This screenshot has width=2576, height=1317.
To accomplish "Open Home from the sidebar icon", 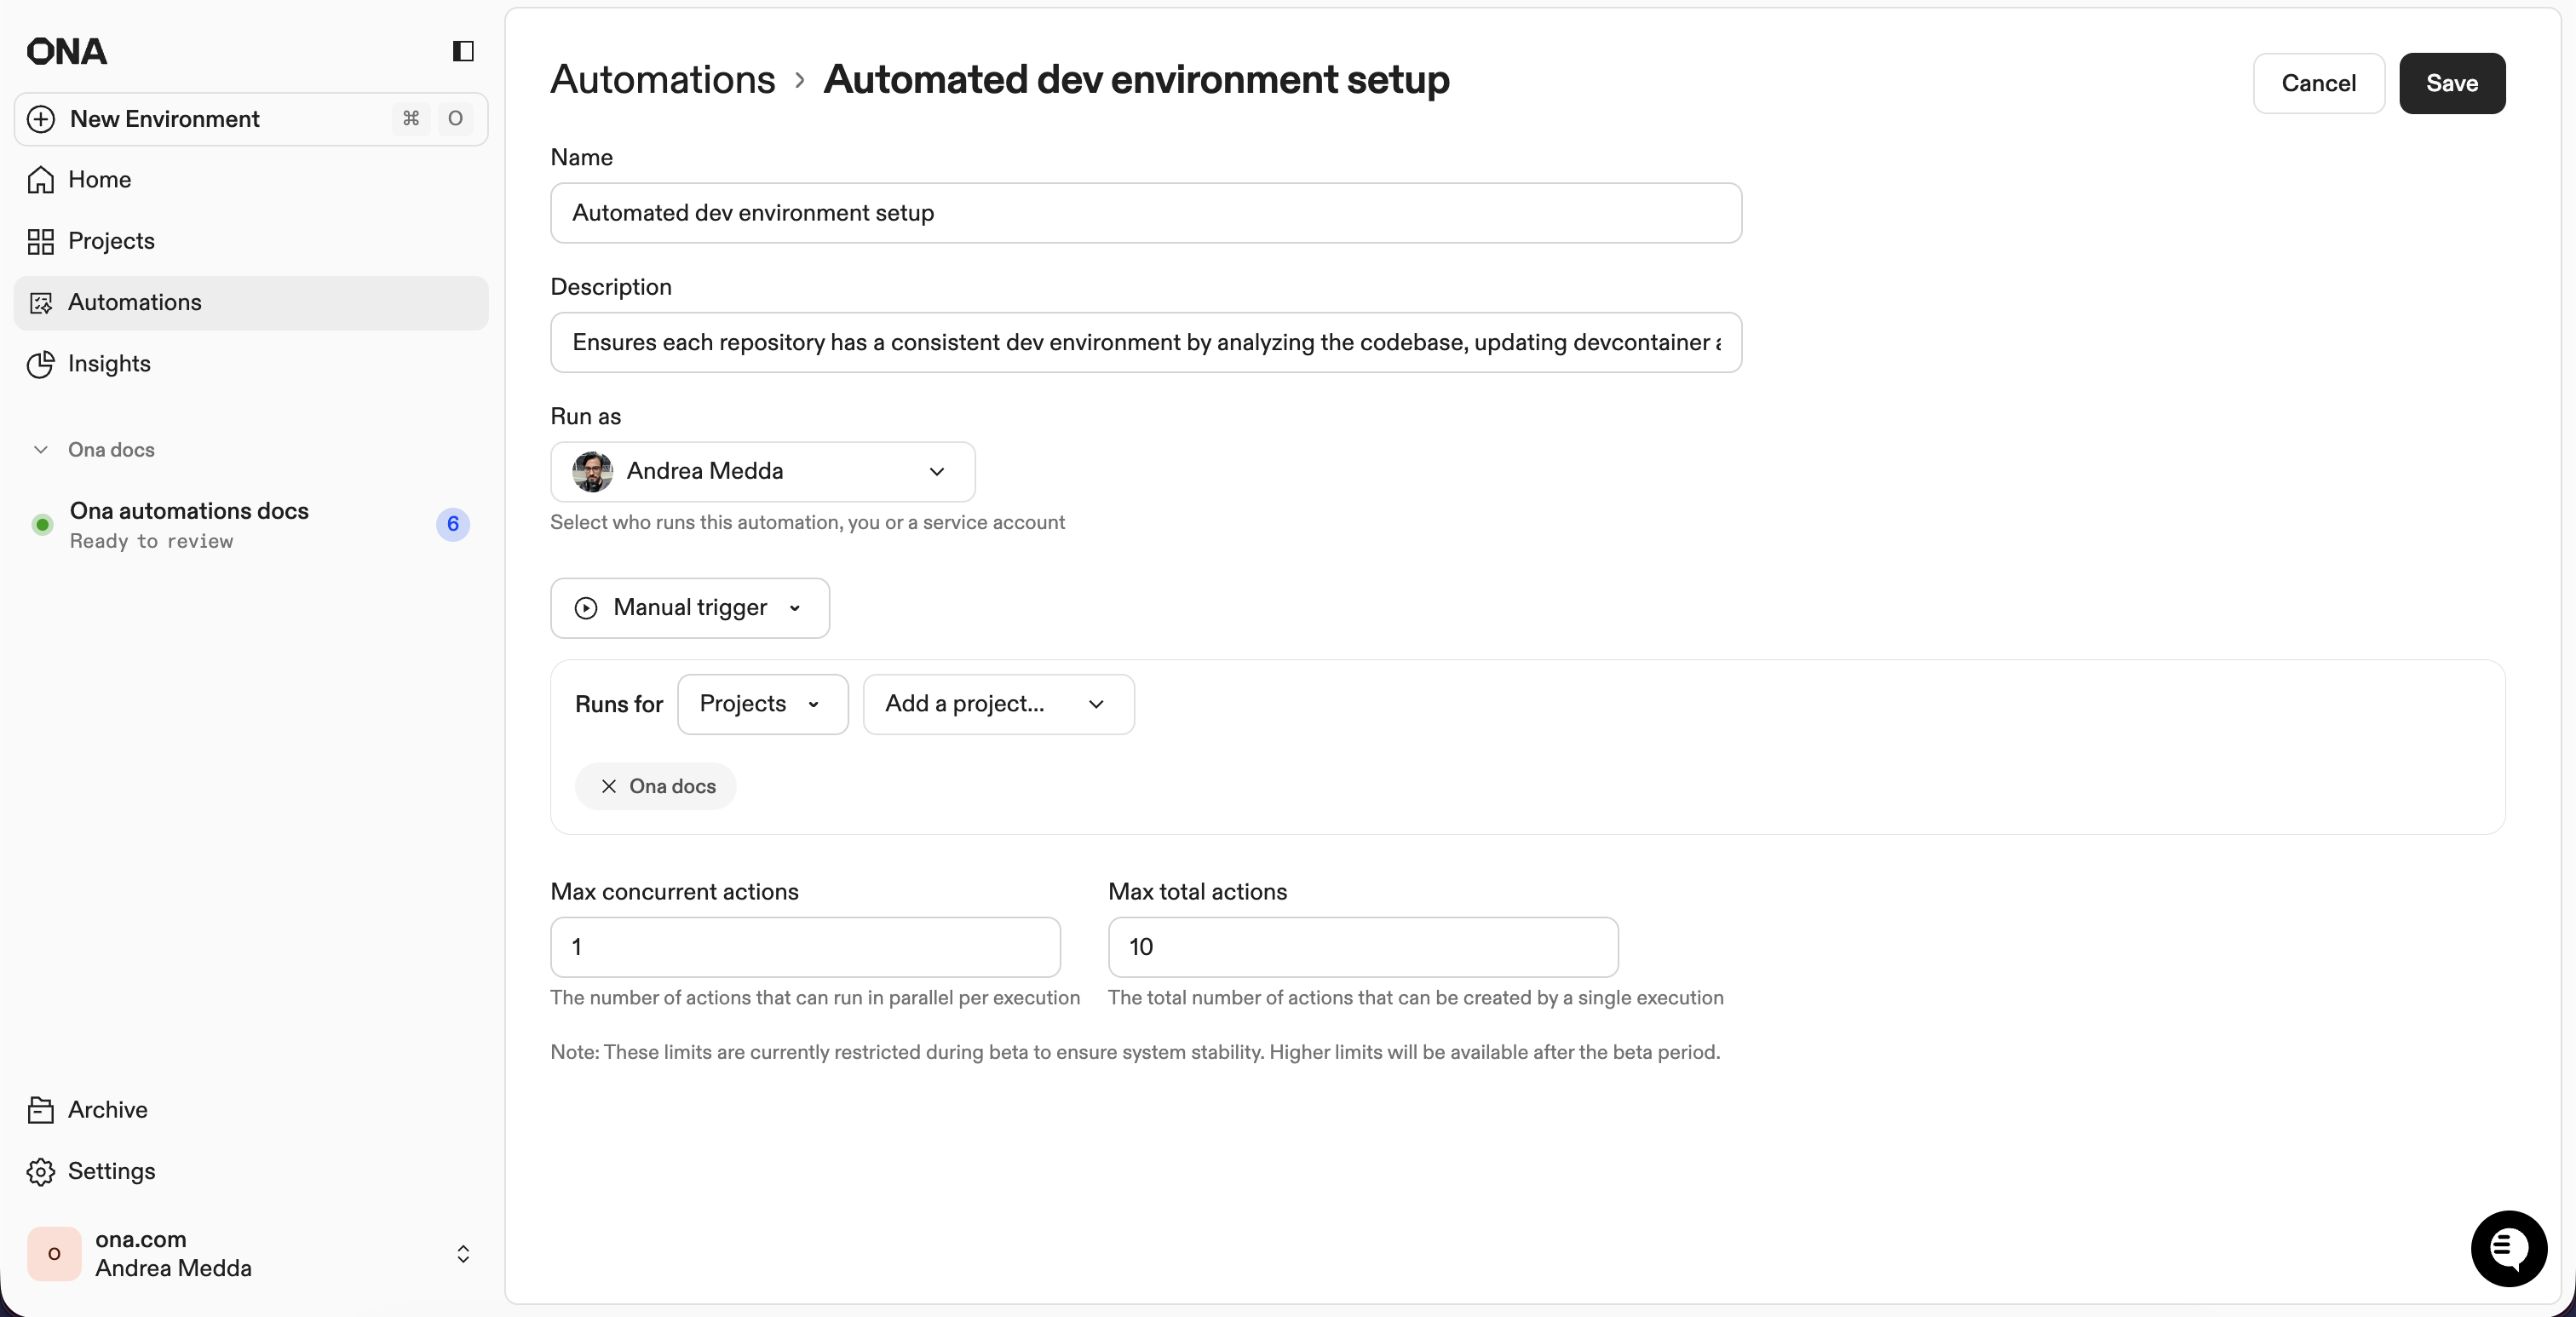I will [40, 180].
